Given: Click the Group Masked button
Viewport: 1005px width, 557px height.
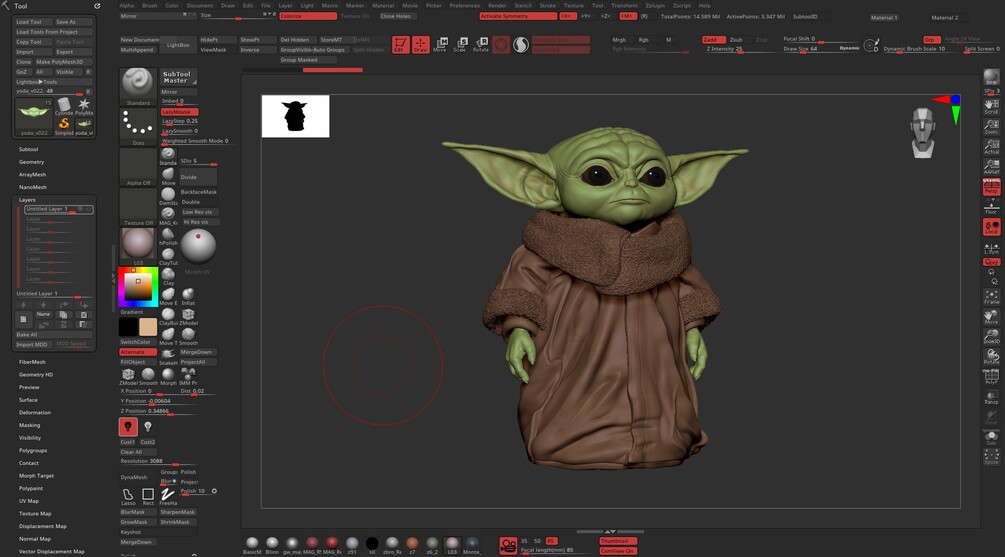Looking at the screenshot, I should [308, 60].
